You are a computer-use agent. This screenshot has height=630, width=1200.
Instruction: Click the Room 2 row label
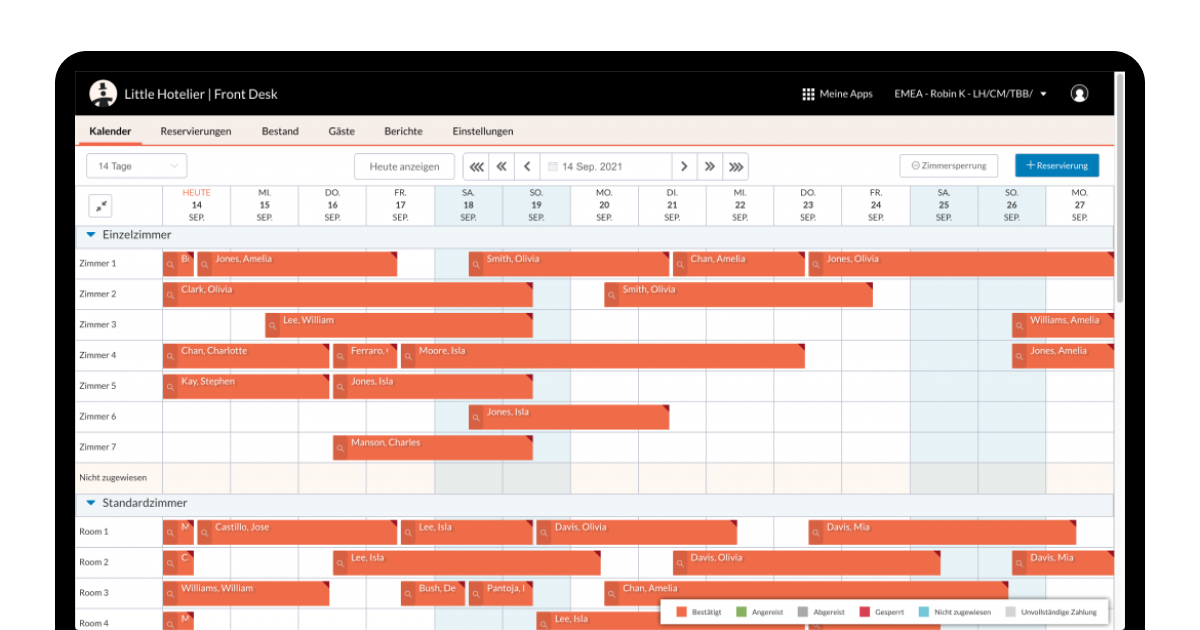(x=94, y=563)
